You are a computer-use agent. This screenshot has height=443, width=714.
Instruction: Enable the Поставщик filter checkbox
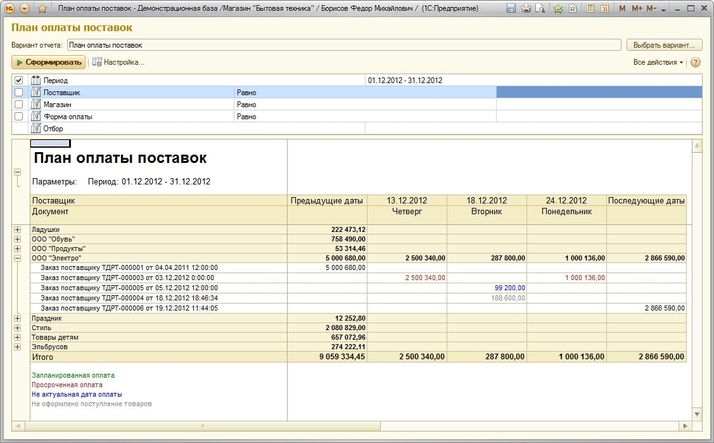(x=19, y=92)
